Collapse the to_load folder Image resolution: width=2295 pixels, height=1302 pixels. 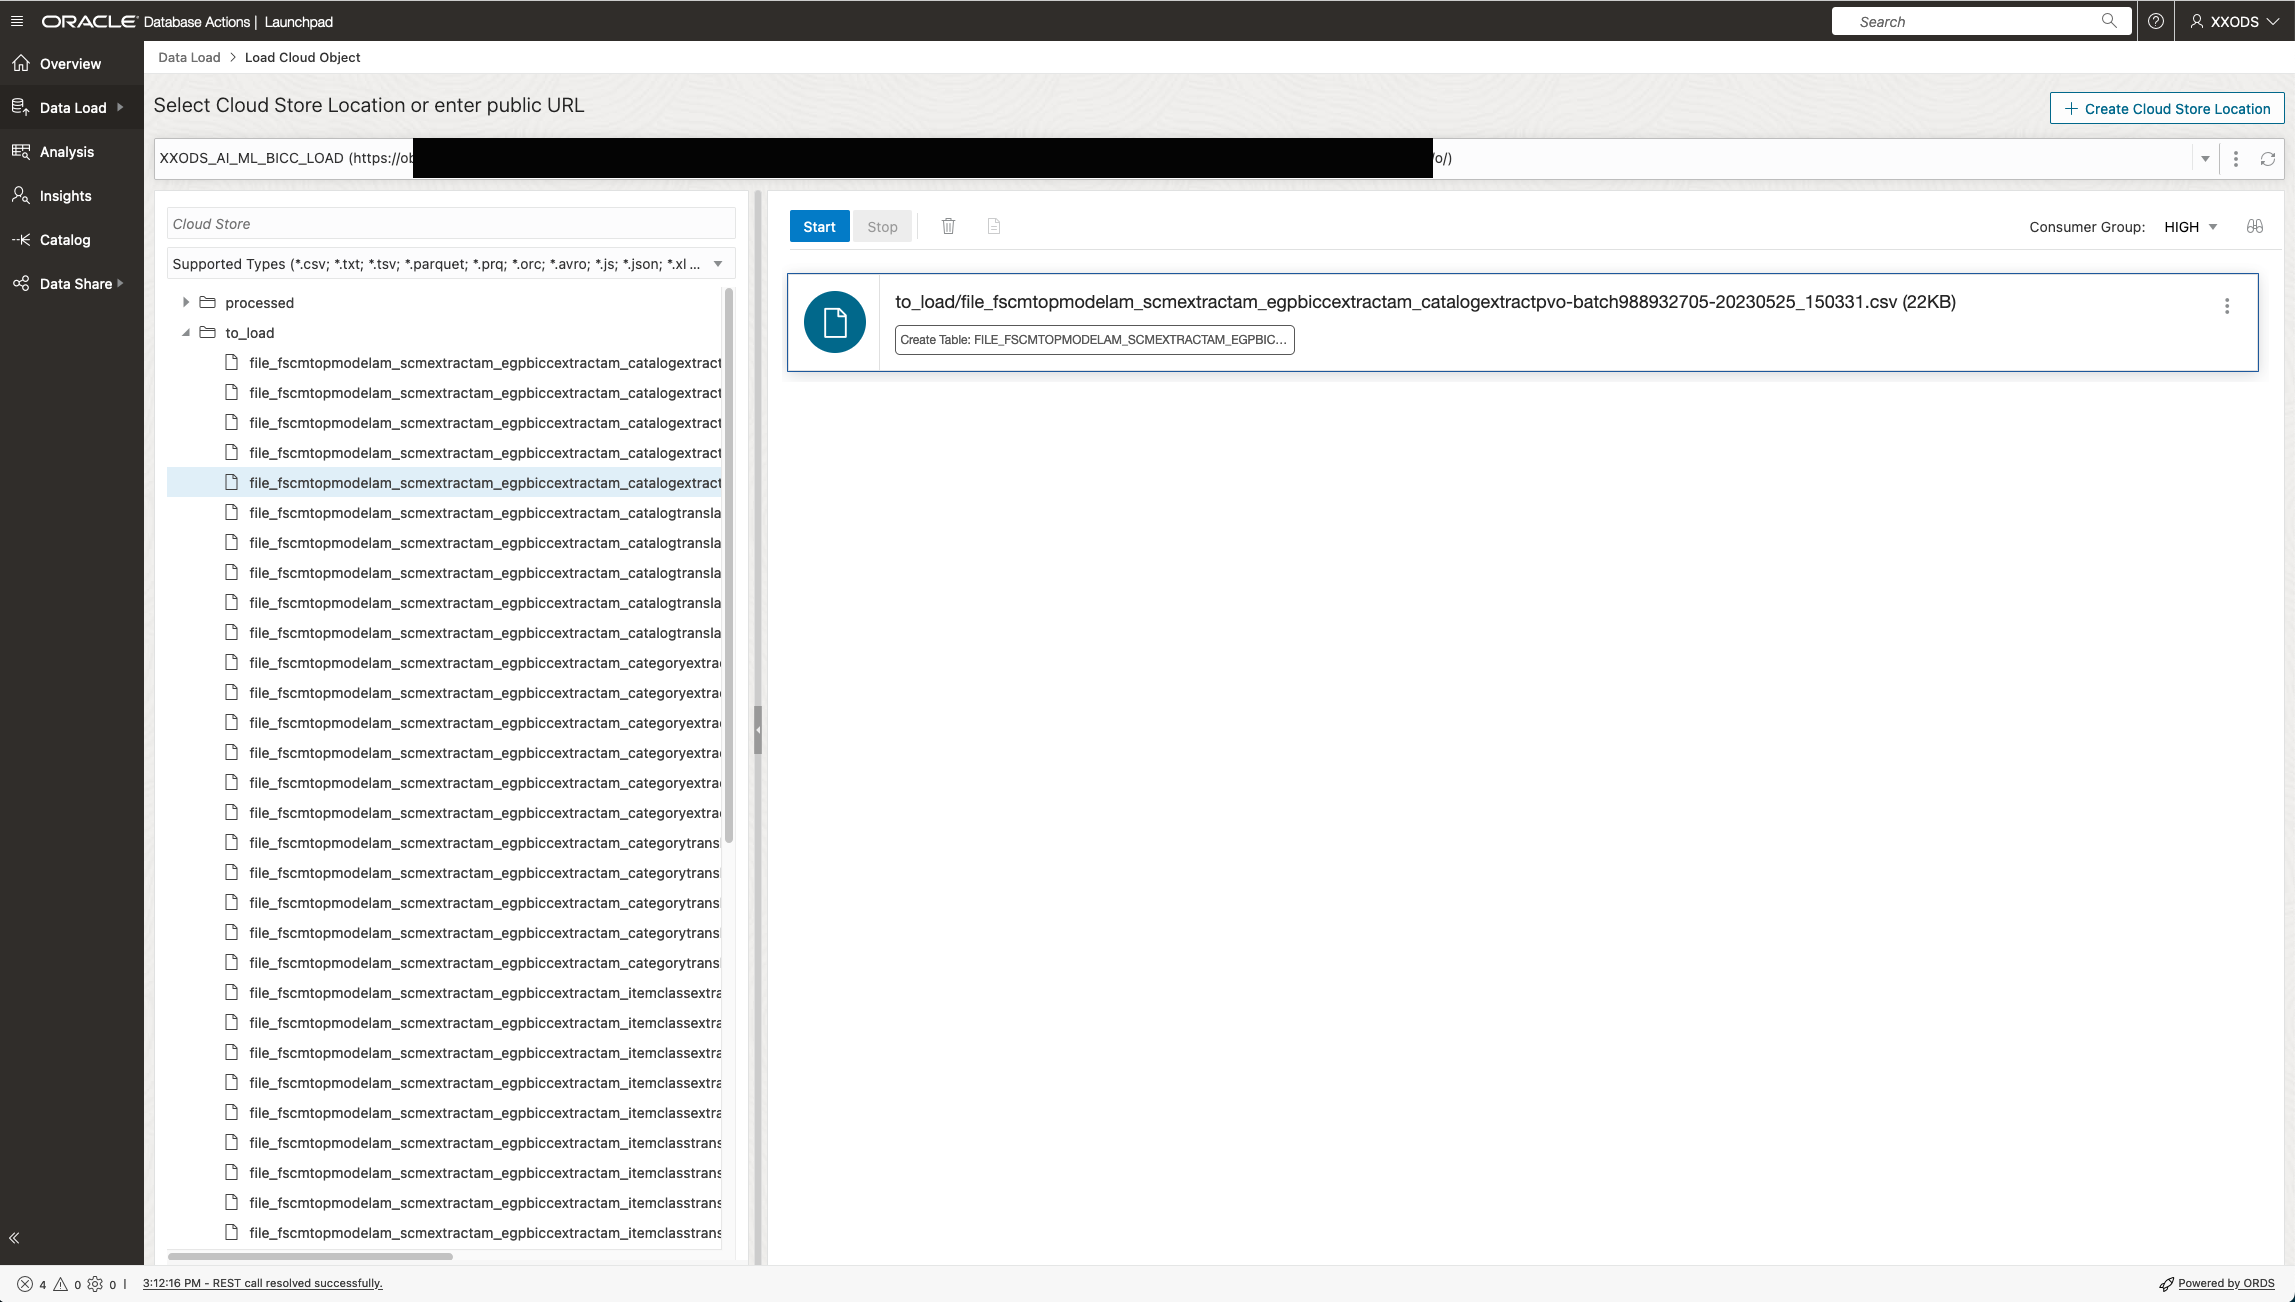pyautogui.click(x=185, y=332)
